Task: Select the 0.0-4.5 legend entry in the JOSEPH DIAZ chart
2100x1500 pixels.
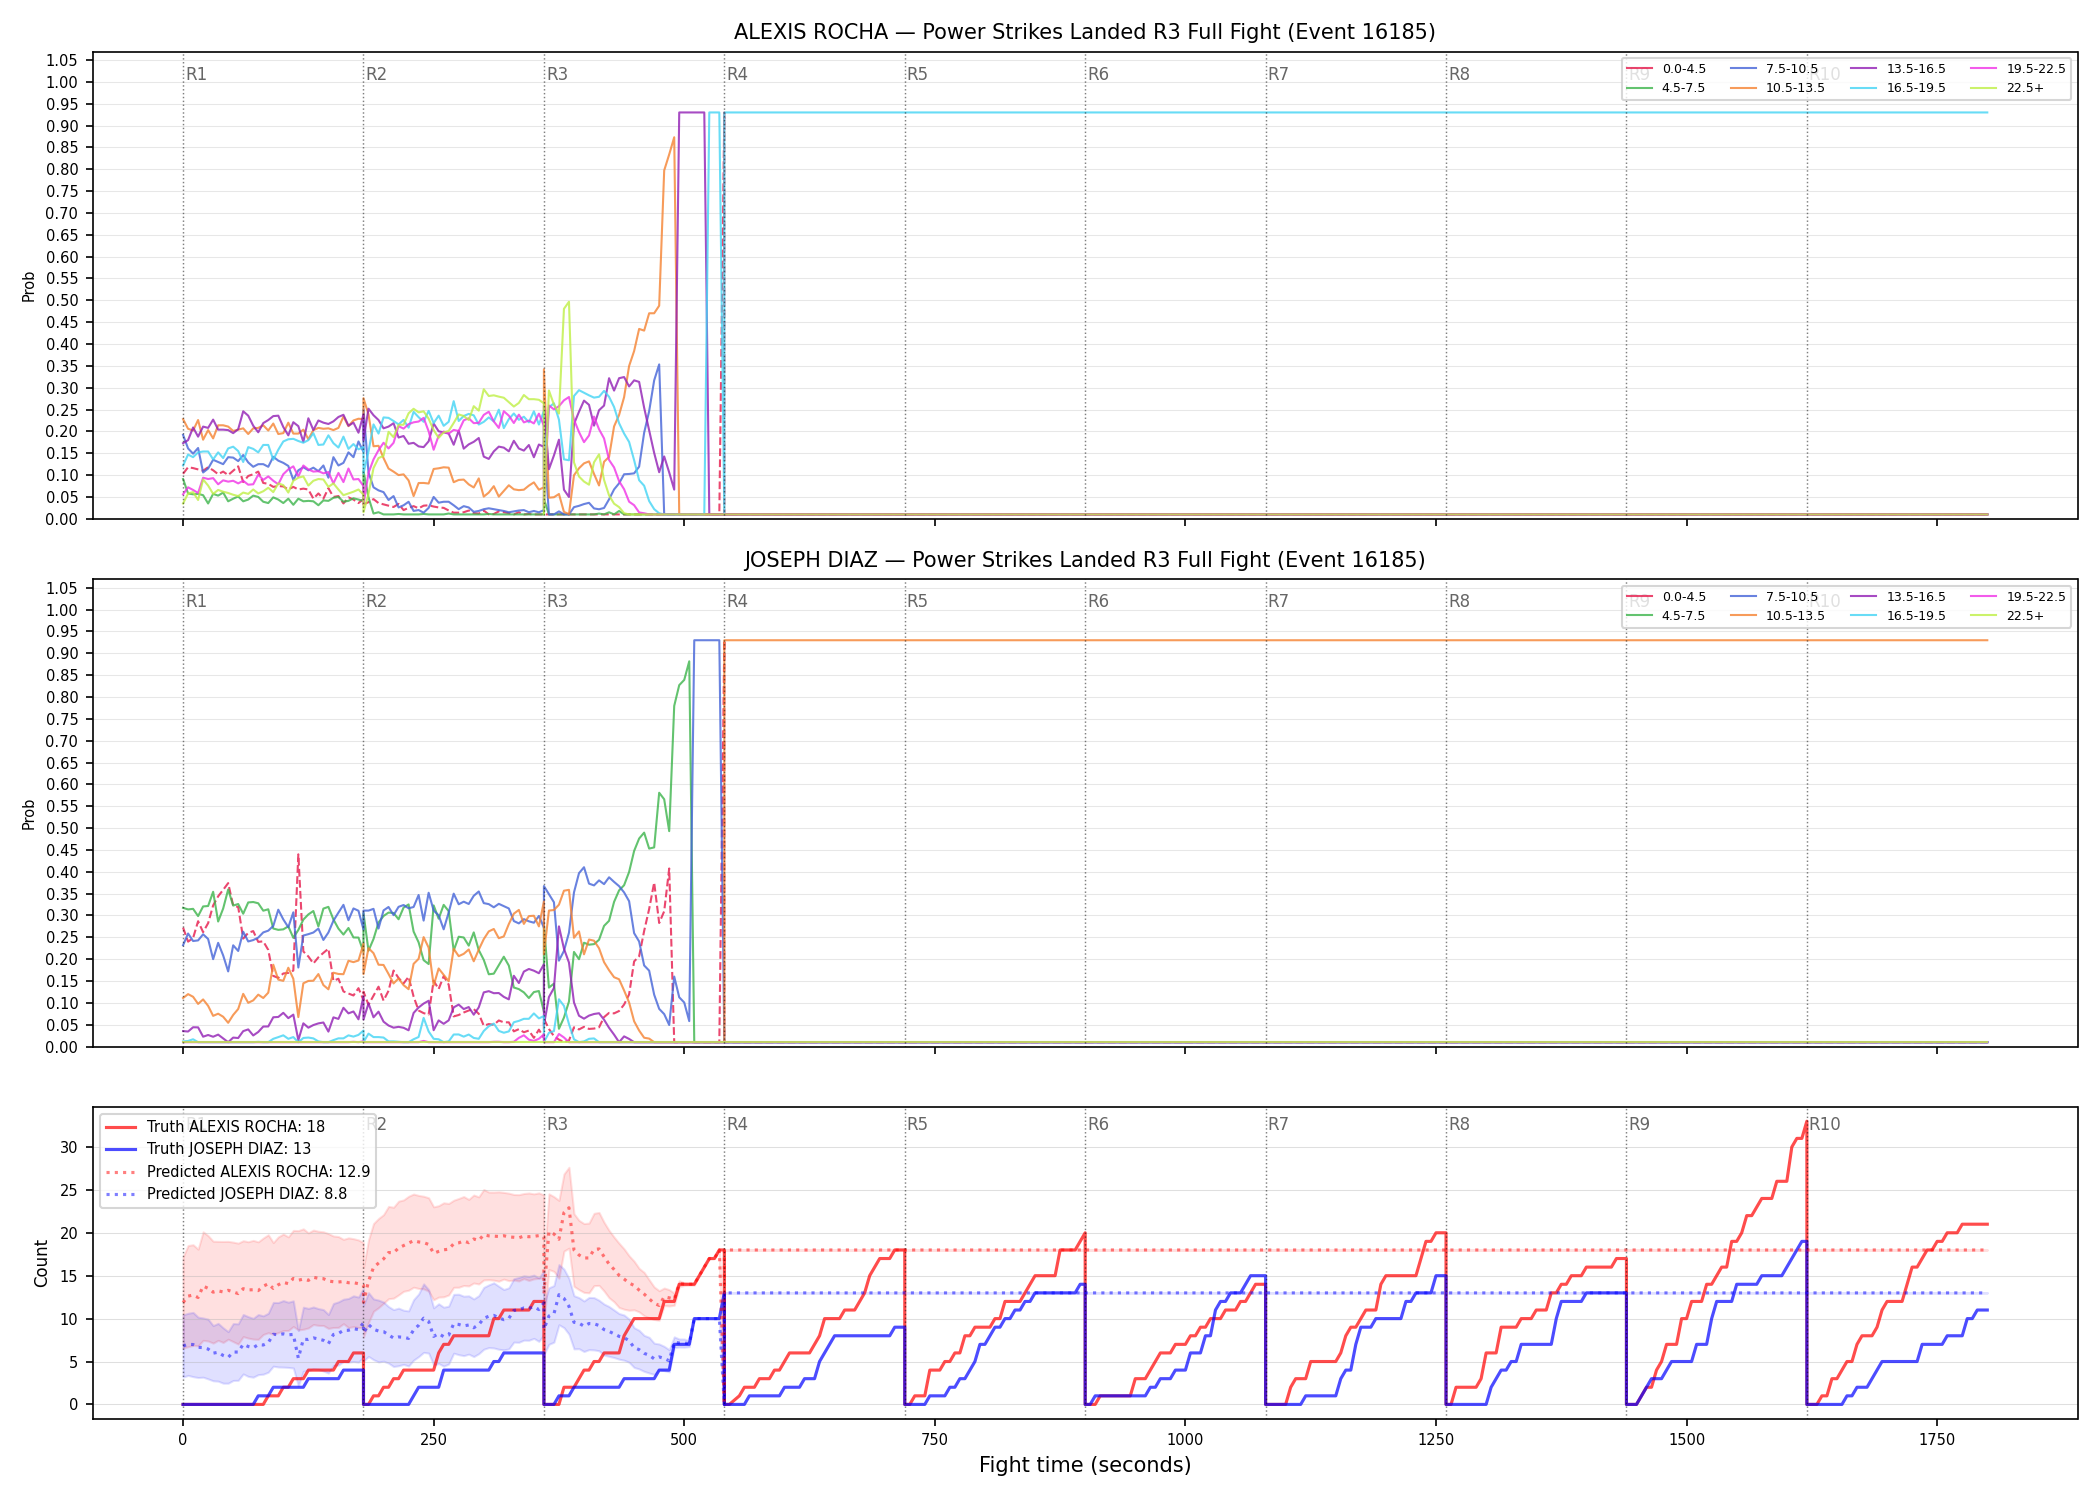Action: [x=1666, y=597]
